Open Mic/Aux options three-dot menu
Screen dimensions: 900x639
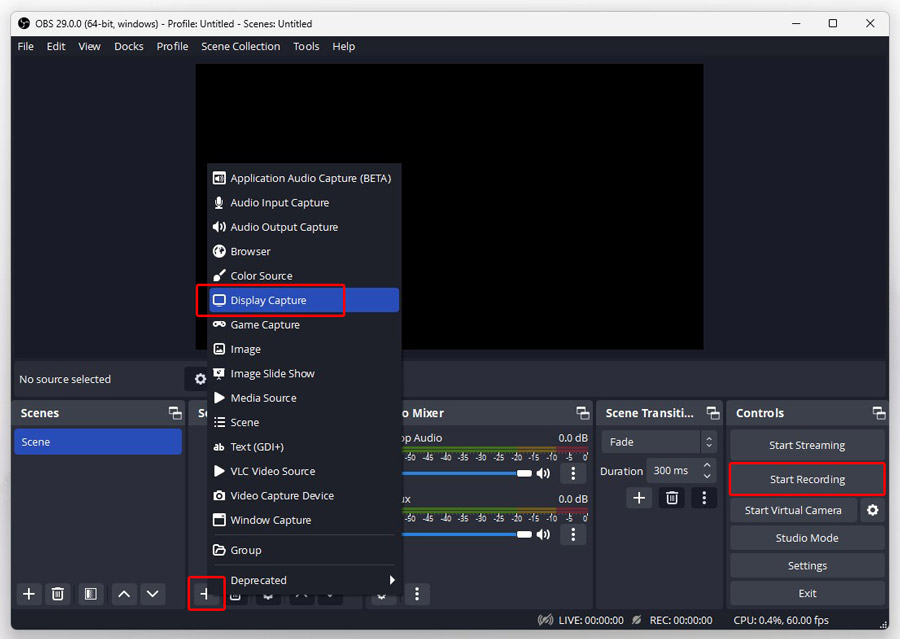(x=573, y=535)
